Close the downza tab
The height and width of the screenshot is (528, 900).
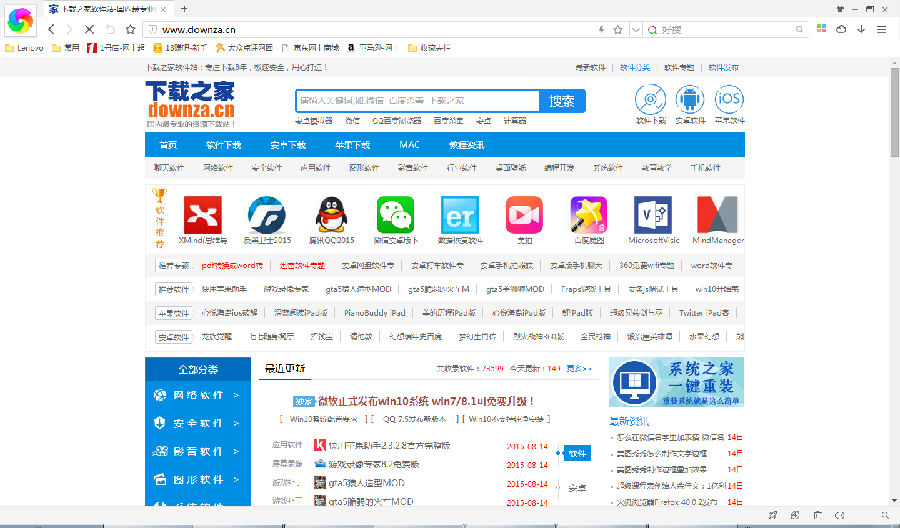click(x=164, y=9)
